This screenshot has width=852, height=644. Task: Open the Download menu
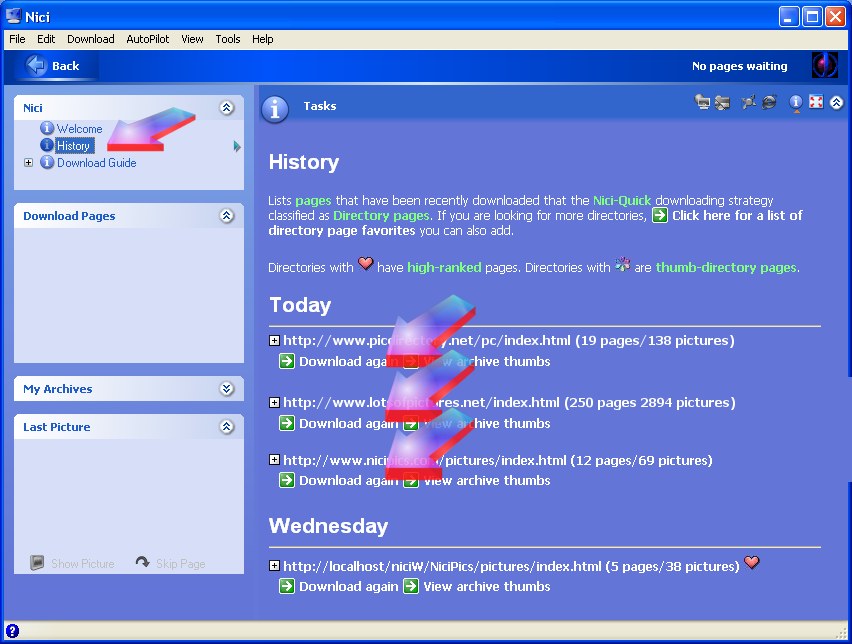(x=91, y=39)
